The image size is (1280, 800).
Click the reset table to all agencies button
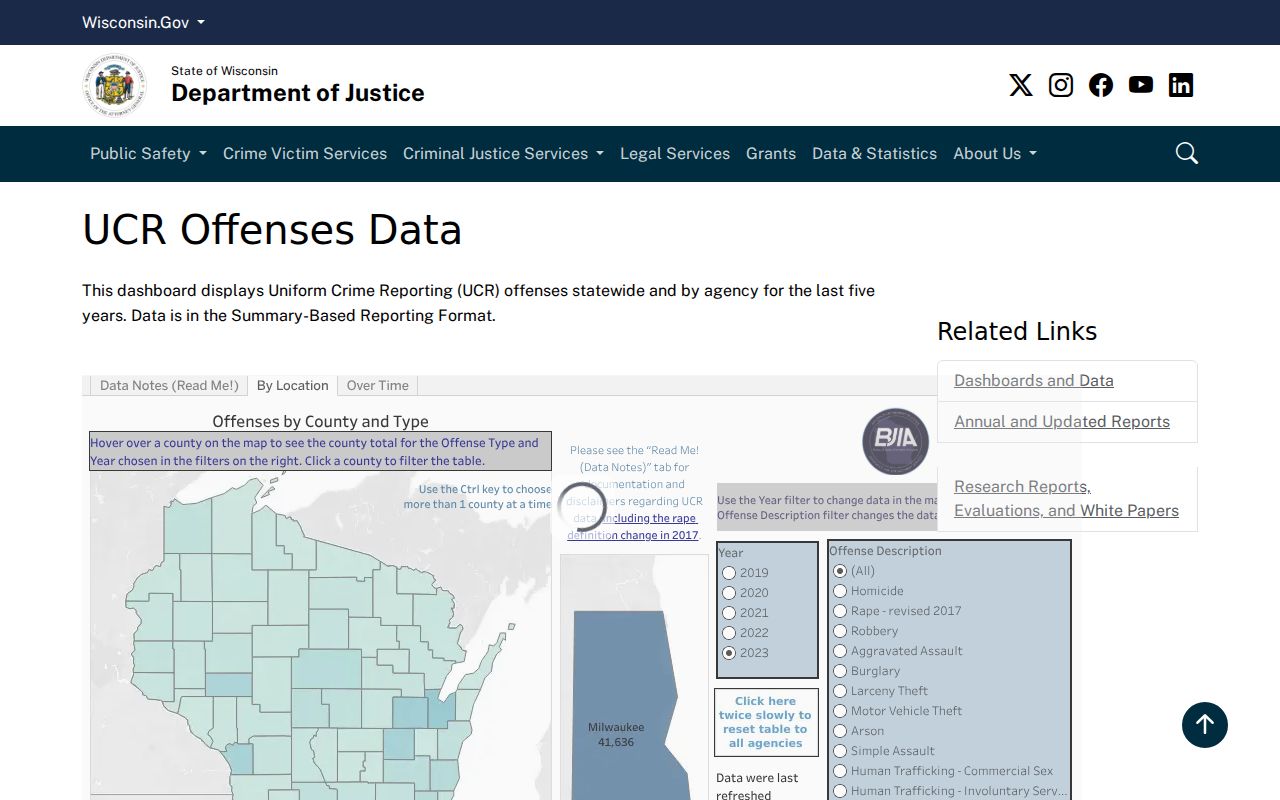pos(766,722)
